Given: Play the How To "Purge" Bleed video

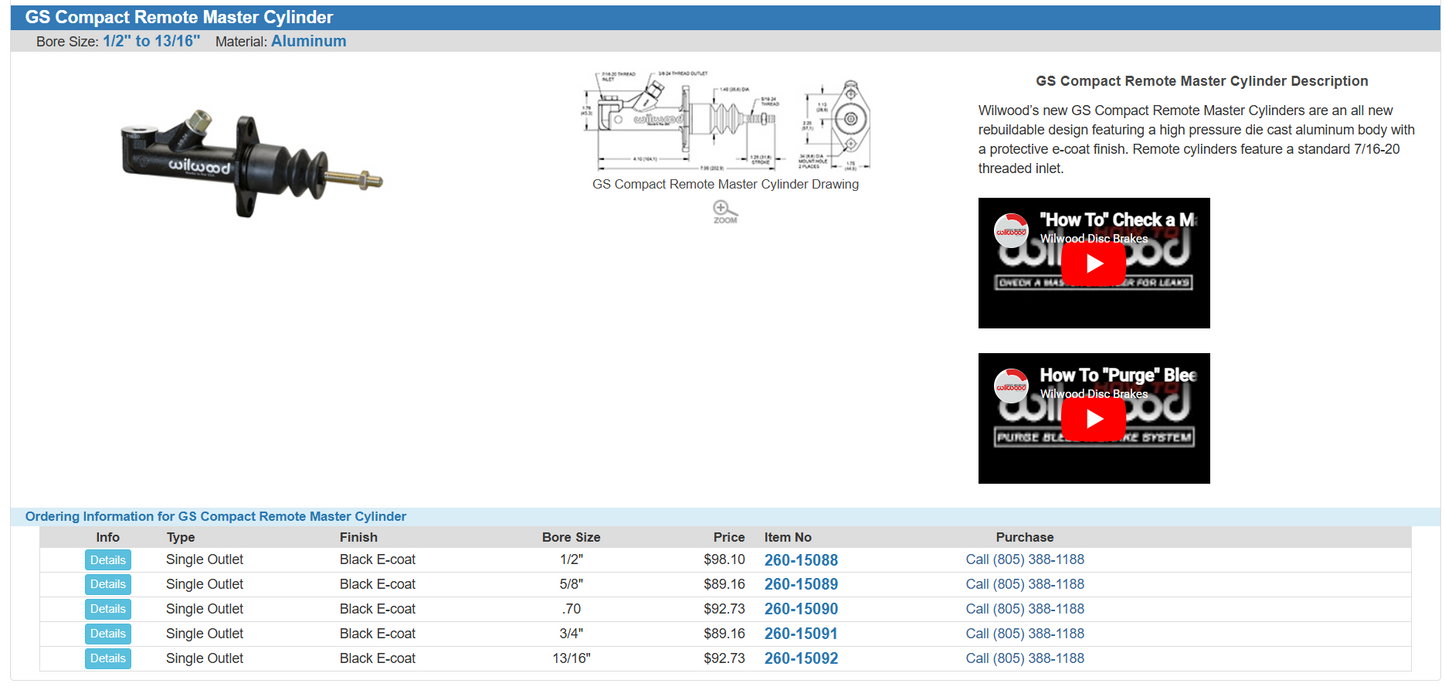Looking at the screenshot, I should pos(1094,419).
